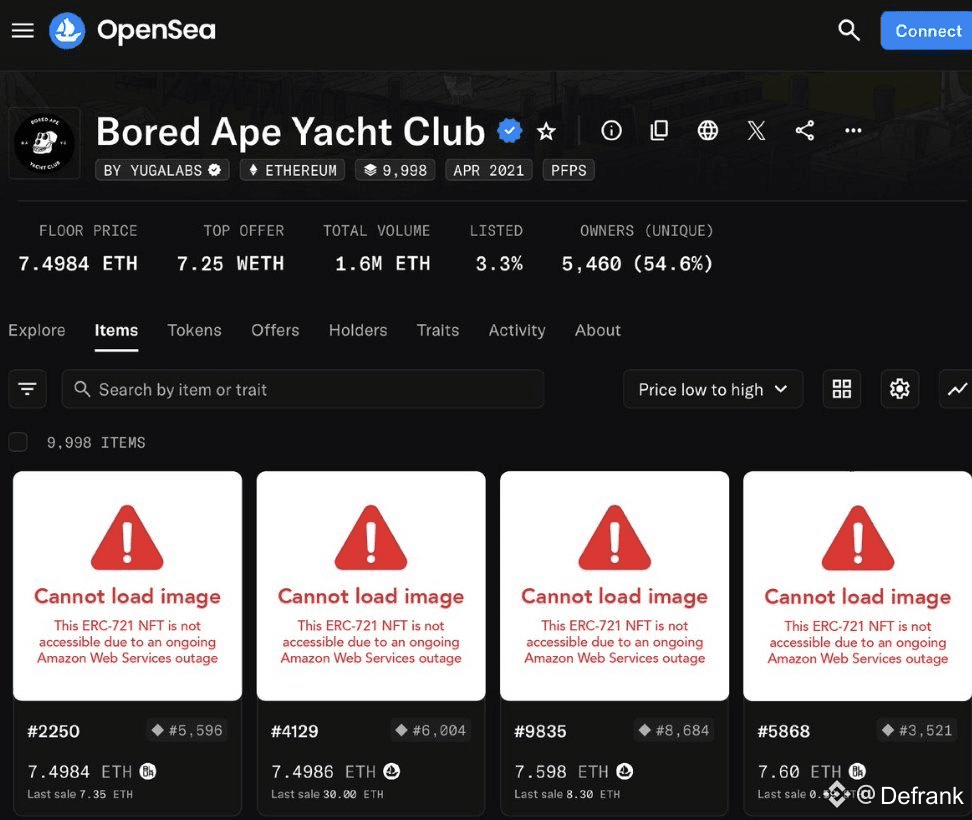
Task: Open the hamburger navigation menu
Action: tap(23, 30)
